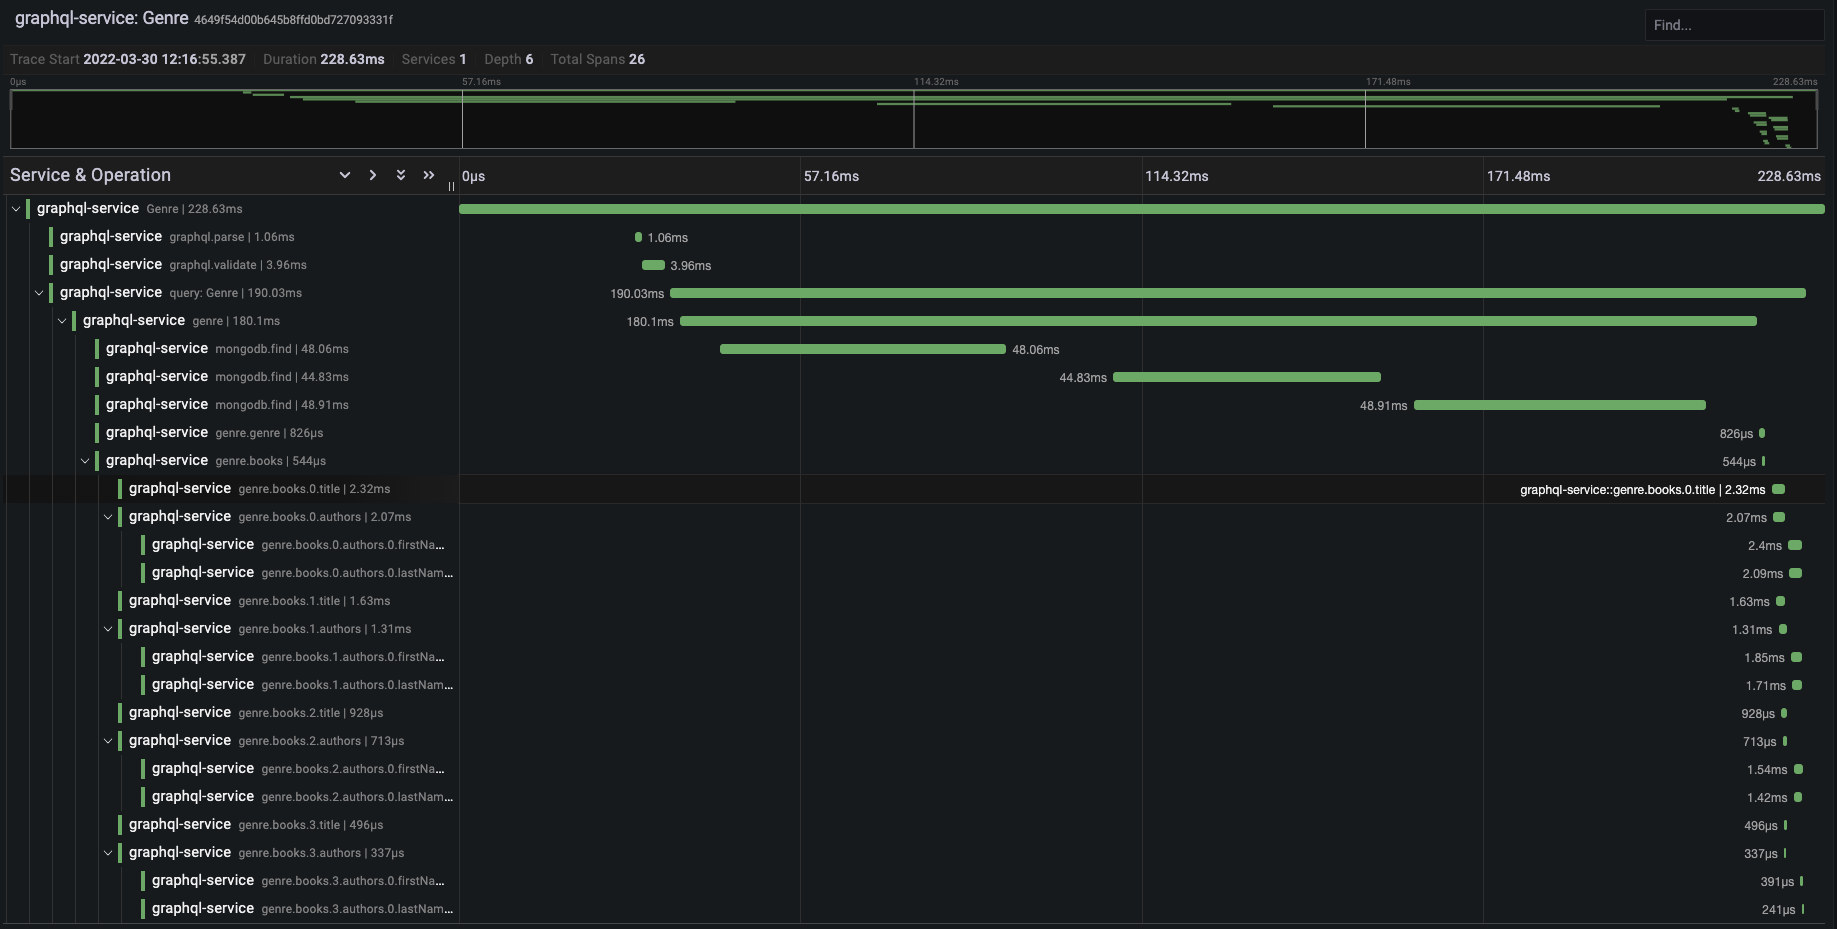Screen dimensions: 1837x929
Task: Collapse genre.books.0.authors child spans
Action: click(108, 517)
